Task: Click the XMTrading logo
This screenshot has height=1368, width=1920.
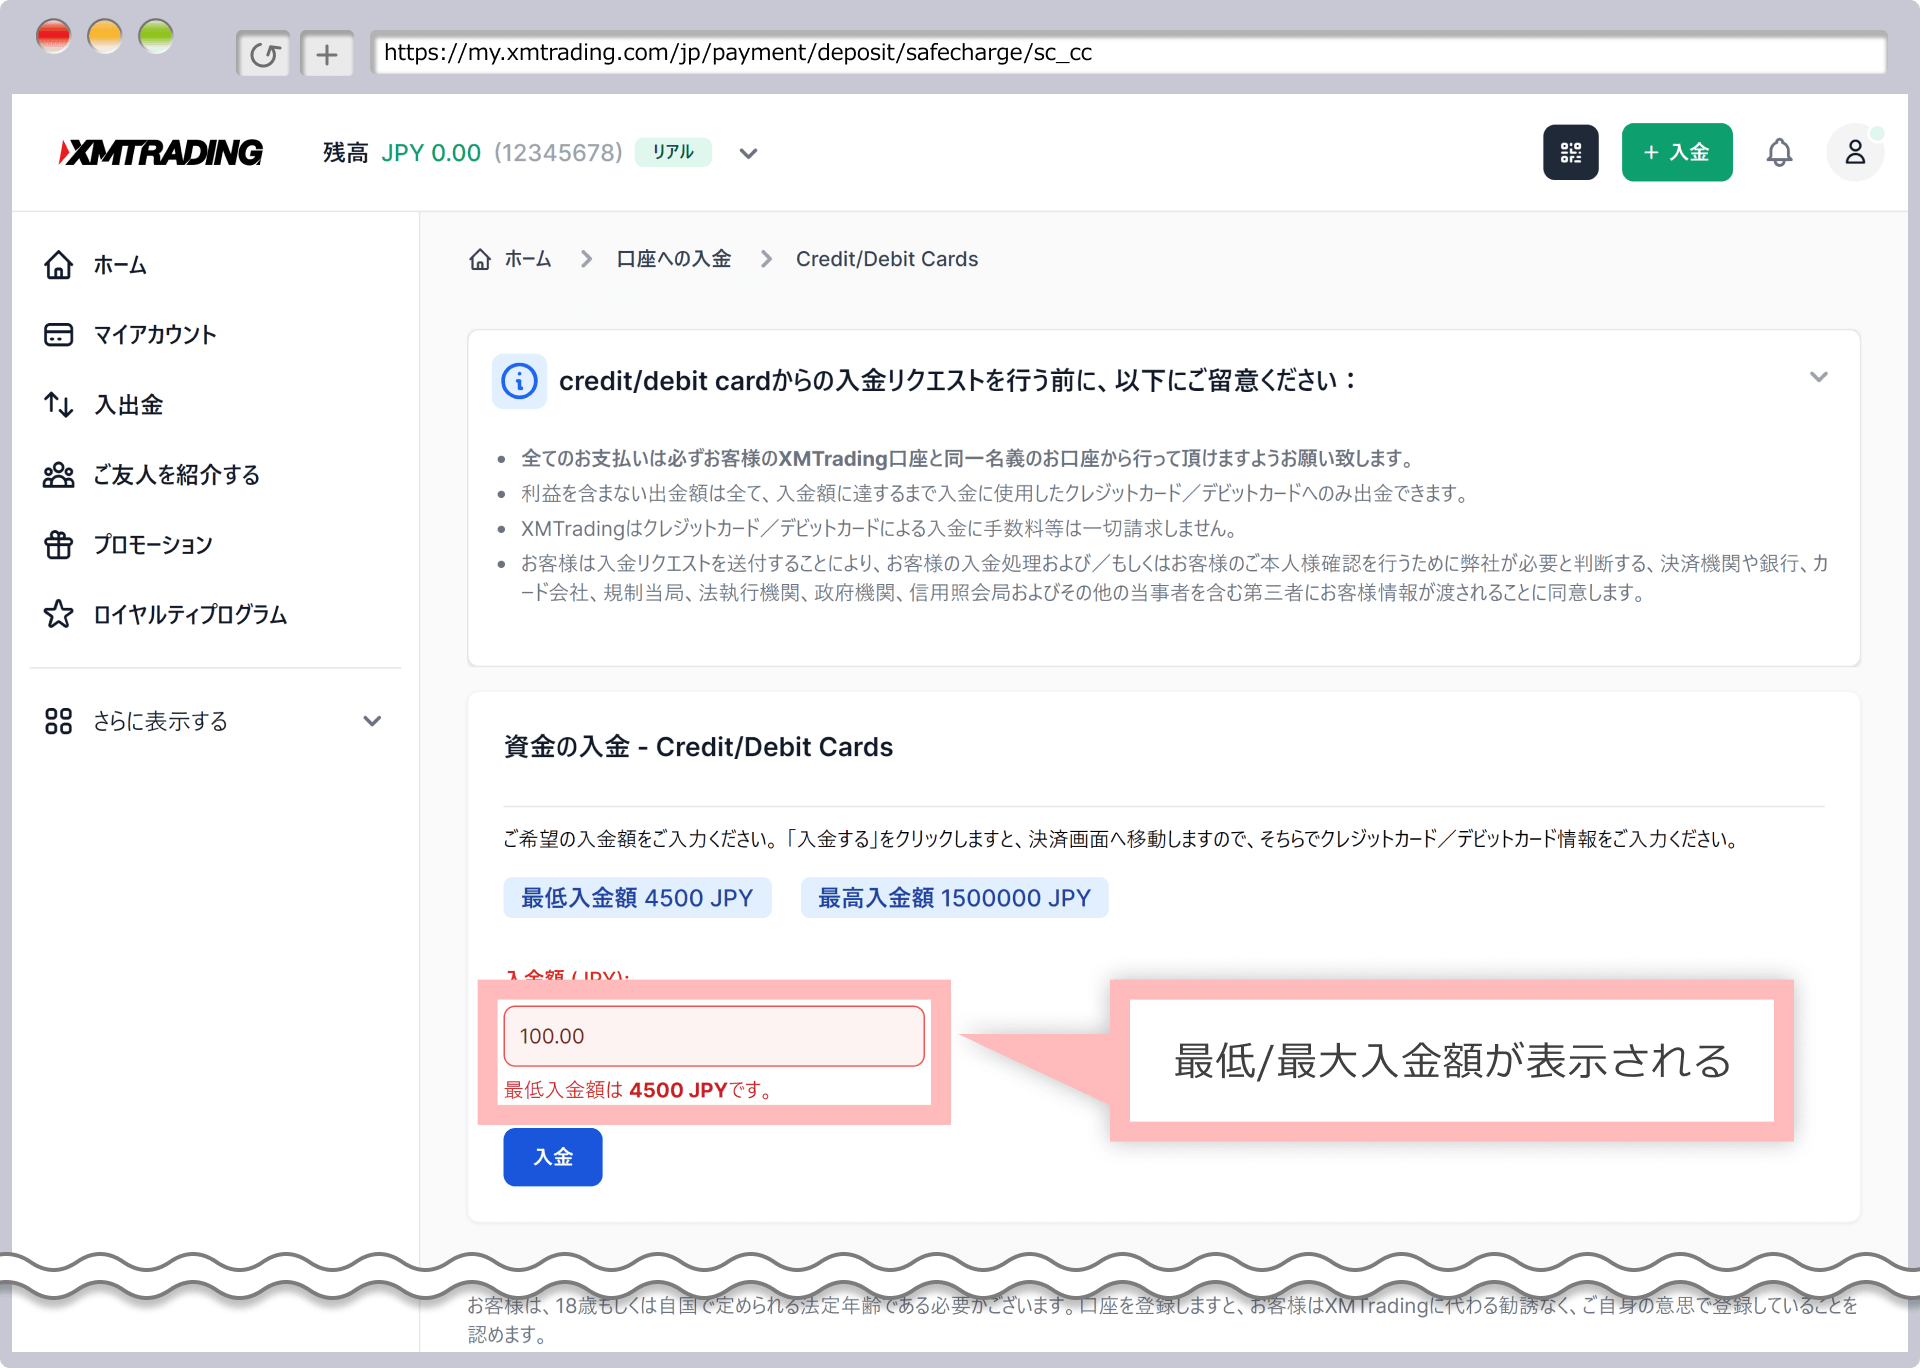Action: point(161,152)
